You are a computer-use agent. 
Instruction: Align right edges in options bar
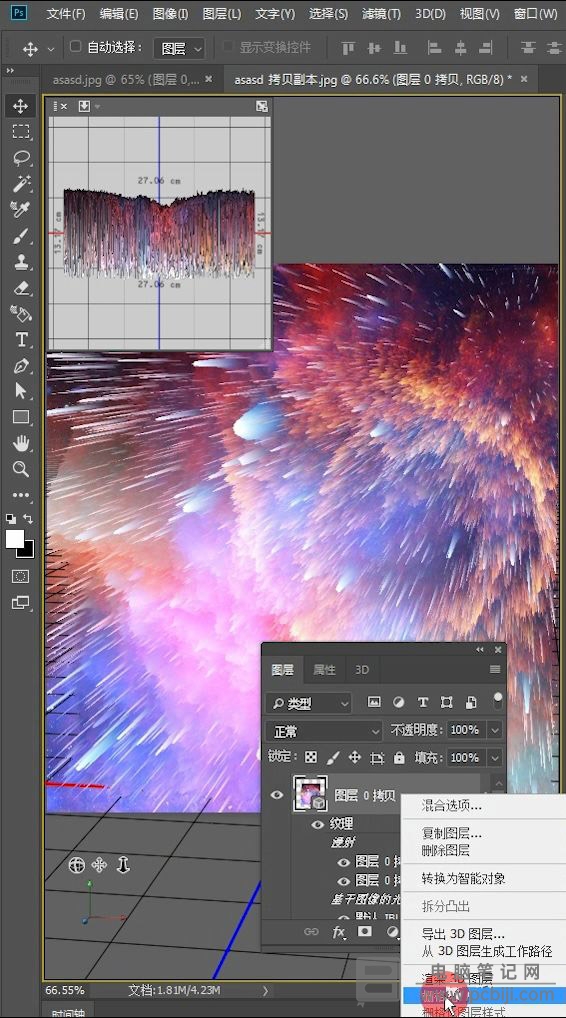click(485, 47)
